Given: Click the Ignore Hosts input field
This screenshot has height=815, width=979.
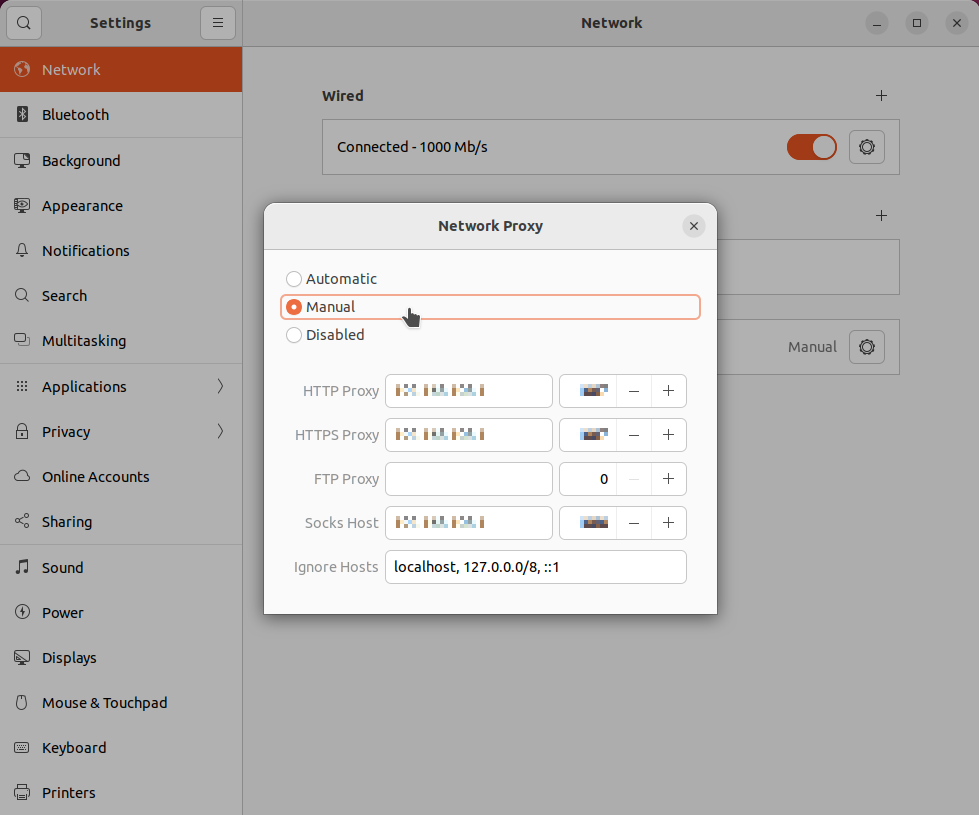Looking at the screenshot, I should [x=536, y=567].
